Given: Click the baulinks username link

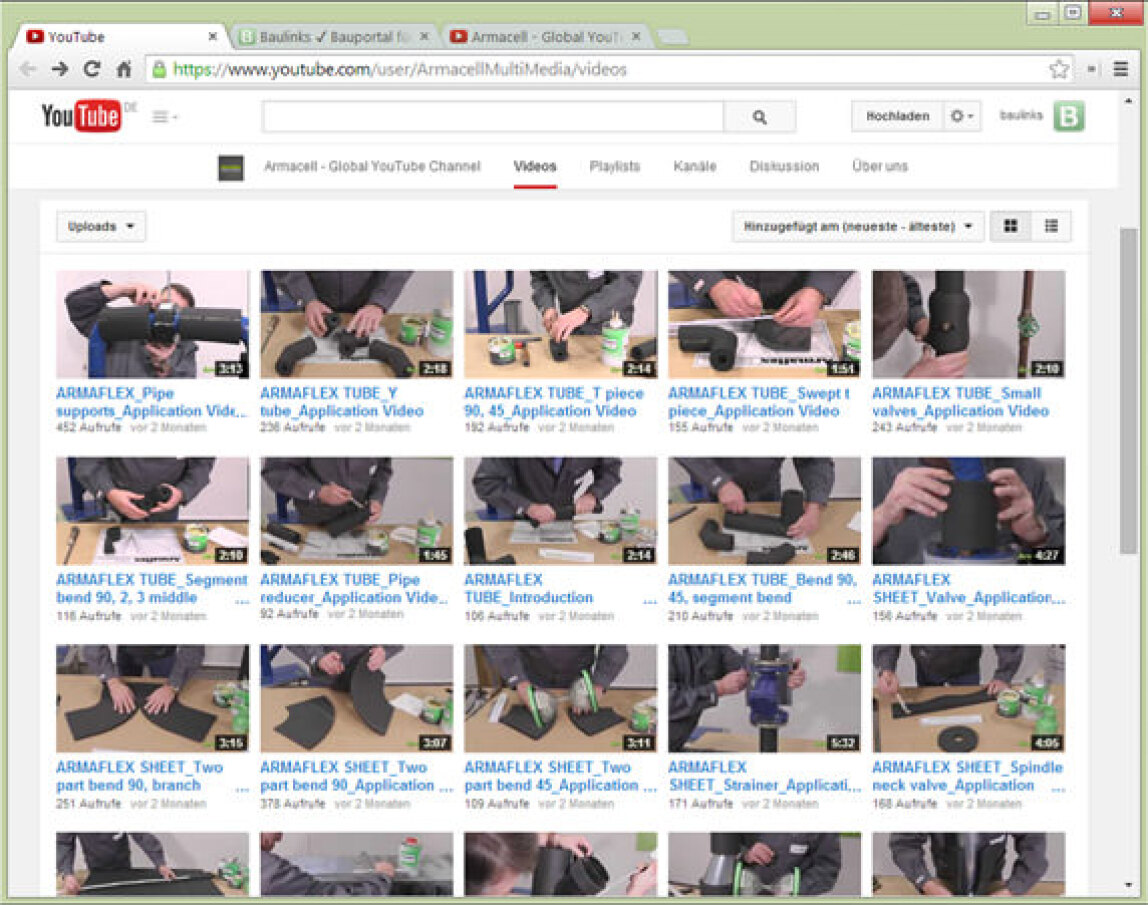Looking at the screenshot, I should 1021,116.
